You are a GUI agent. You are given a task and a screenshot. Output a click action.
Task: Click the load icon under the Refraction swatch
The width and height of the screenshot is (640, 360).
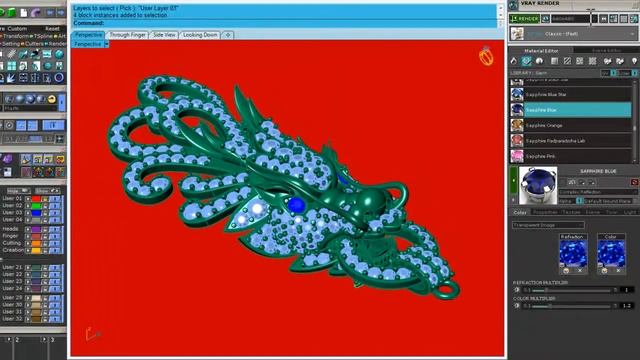(x=566, y=271)
